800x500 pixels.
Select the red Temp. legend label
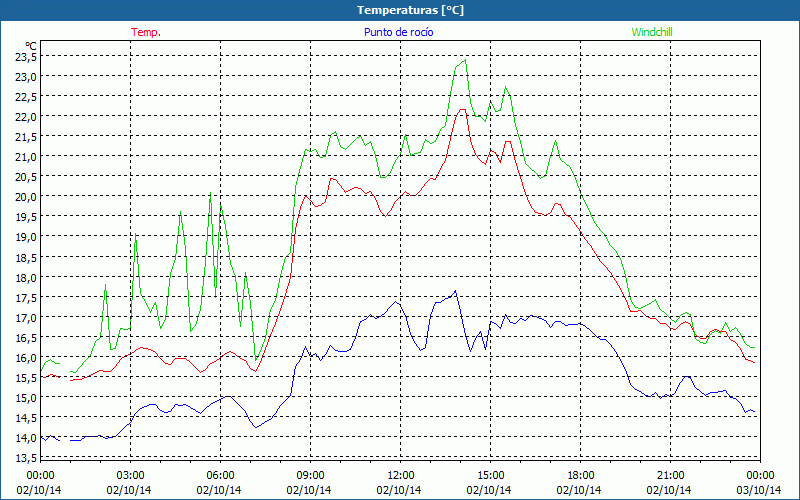(x=146, y=32)
